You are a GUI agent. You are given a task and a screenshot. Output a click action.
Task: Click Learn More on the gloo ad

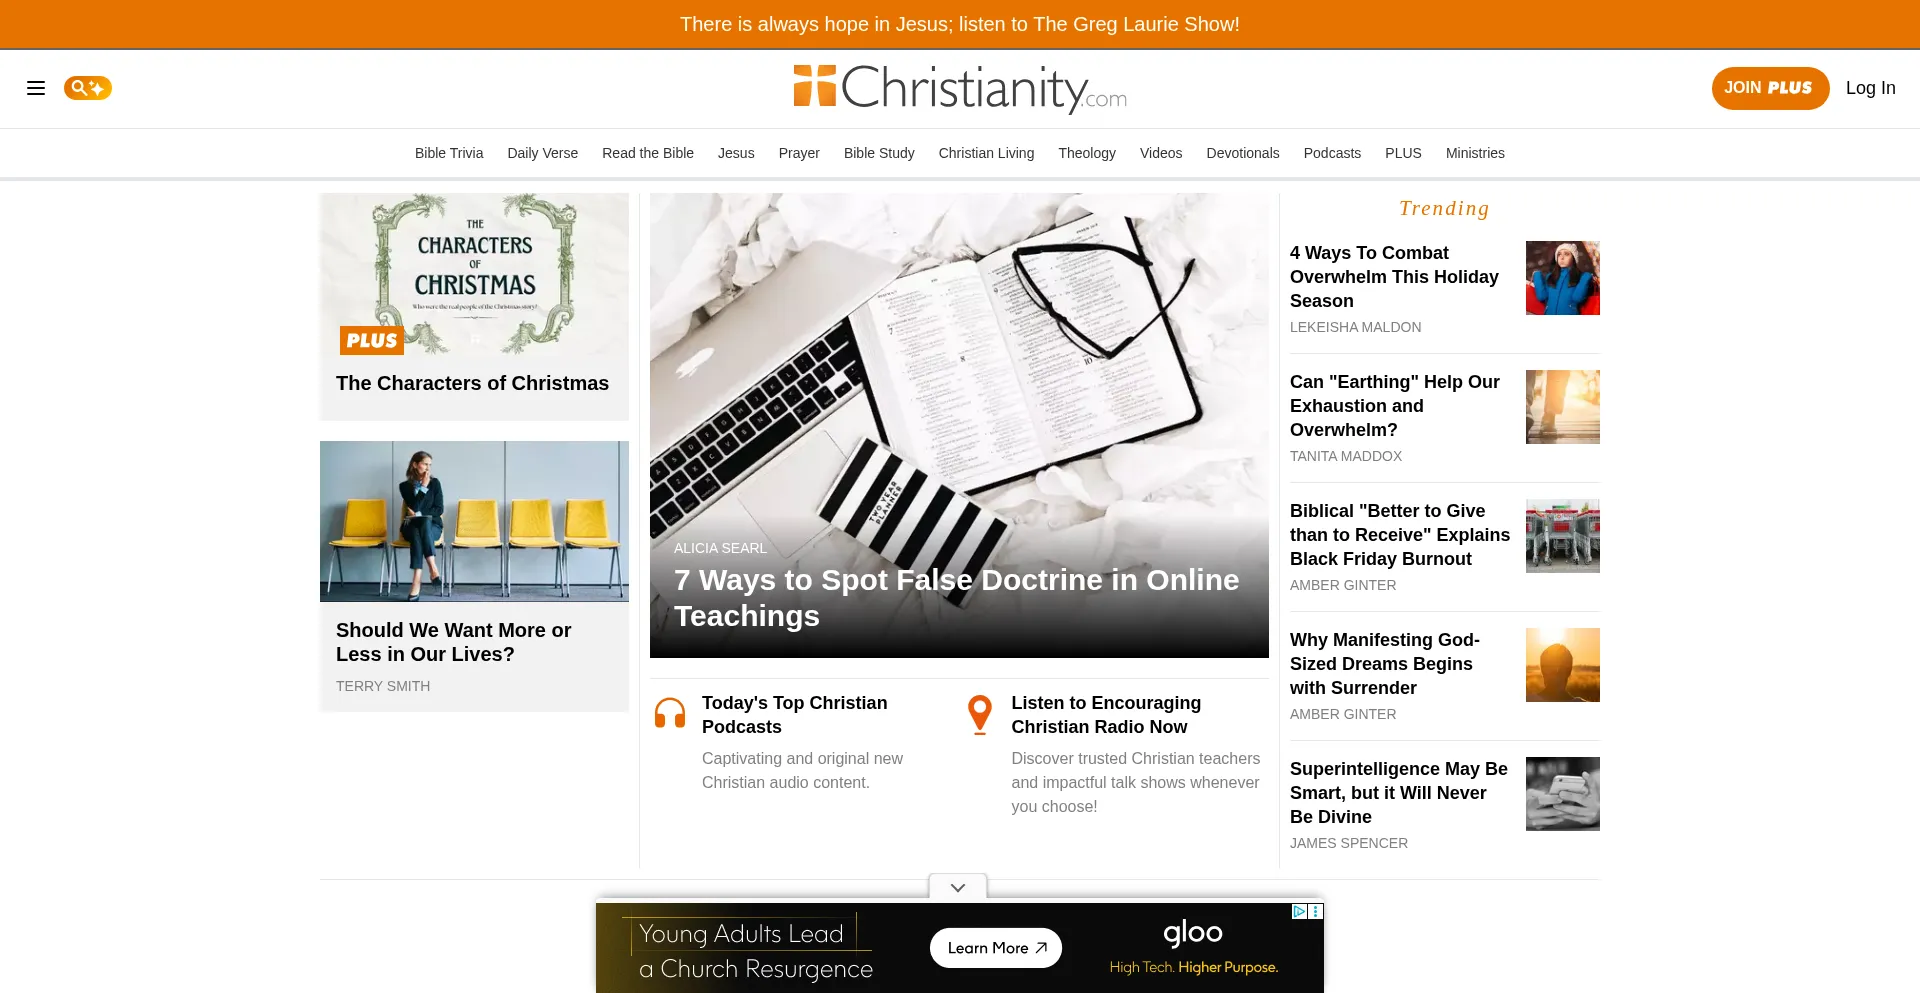click(x=996, y=948)
